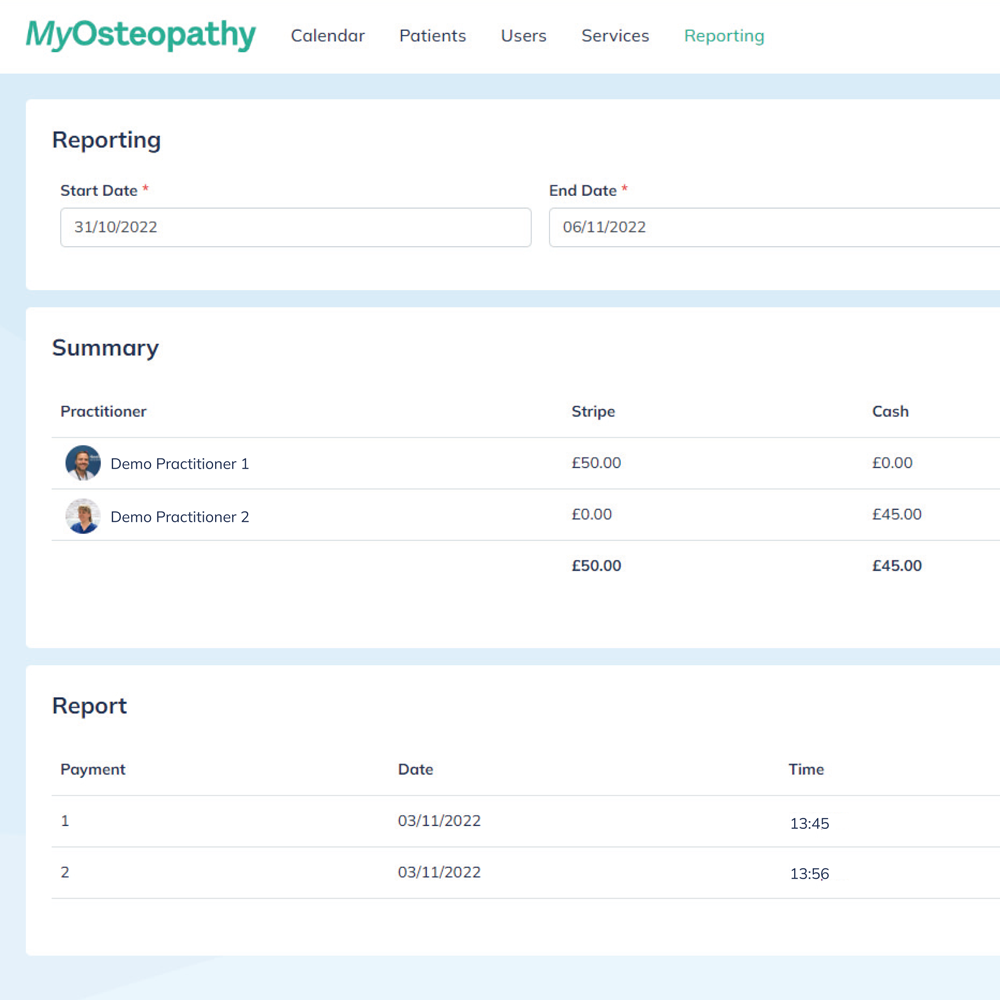Click the Practitioner column header
The height and width of the screenshot is (1000, 1000).
(x=103, y=411)
